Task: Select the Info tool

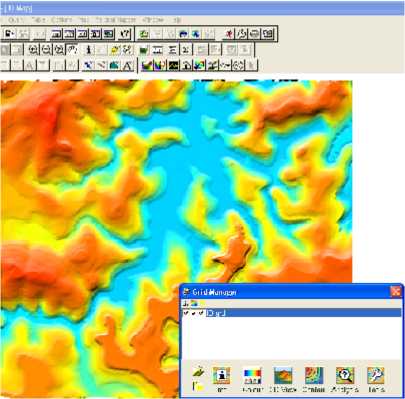Action: pyautogui.click(x=88, y=50)
